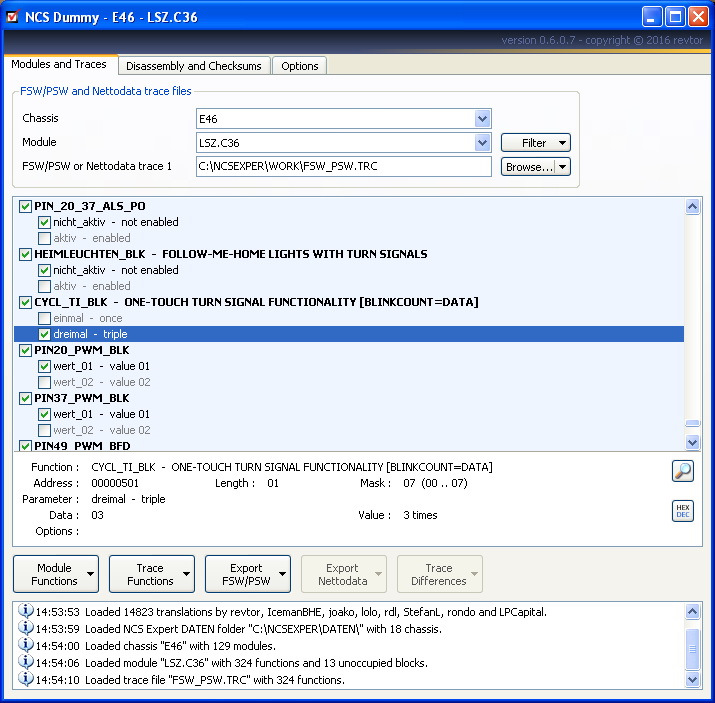Open the Module dropdown list

(482, 143)
